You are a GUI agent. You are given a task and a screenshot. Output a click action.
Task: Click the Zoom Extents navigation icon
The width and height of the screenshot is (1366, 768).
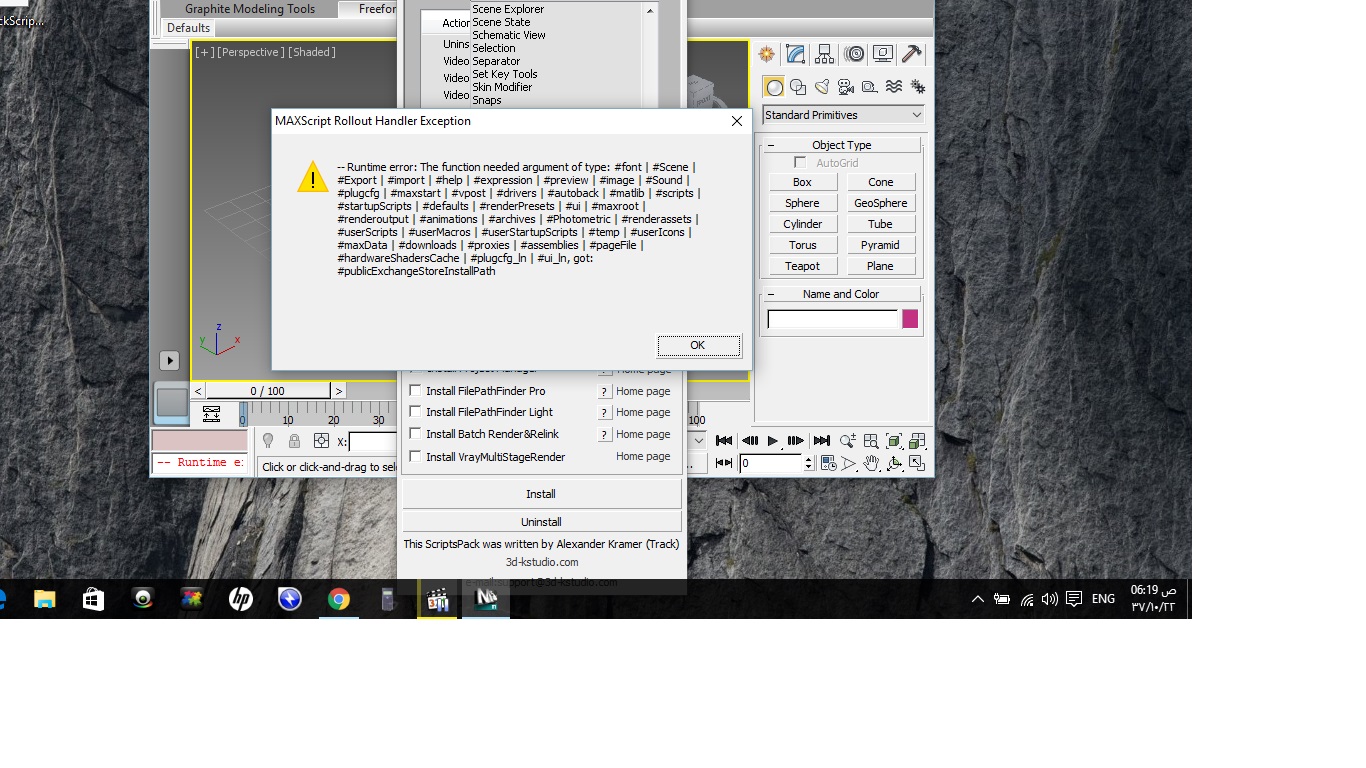pyautogui.click(x=894, y=441)
